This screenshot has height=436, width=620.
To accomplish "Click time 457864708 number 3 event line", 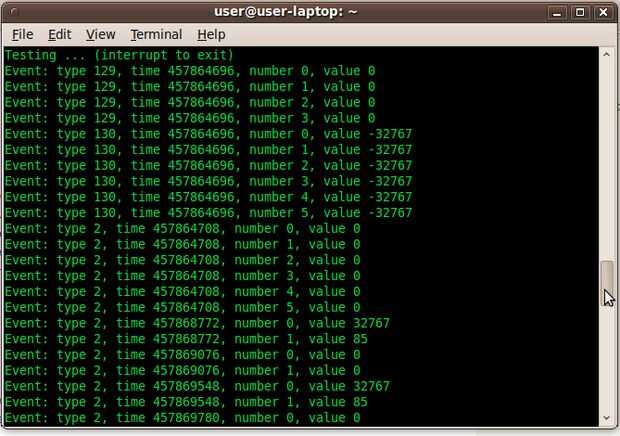I will (183, 276).
